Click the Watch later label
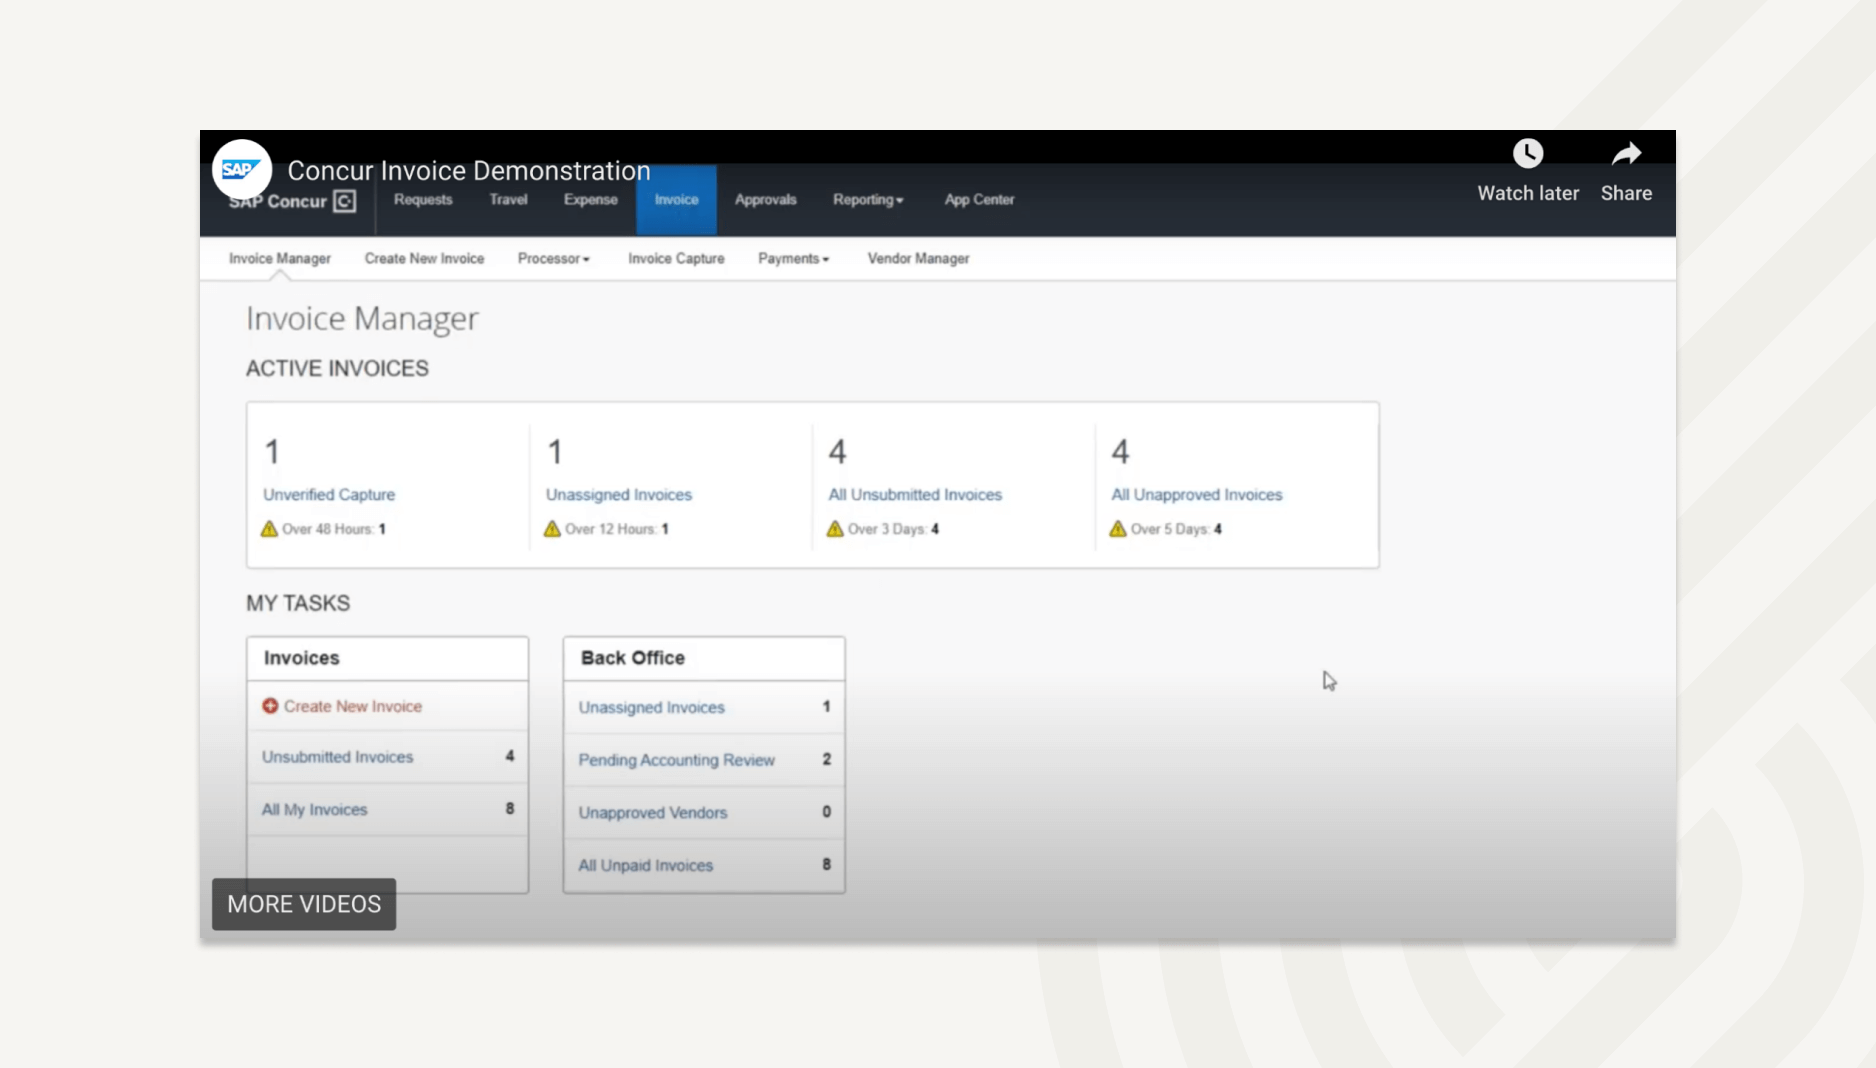Viewport: 1876px width, 1068px height. [x=1528, y=193]
